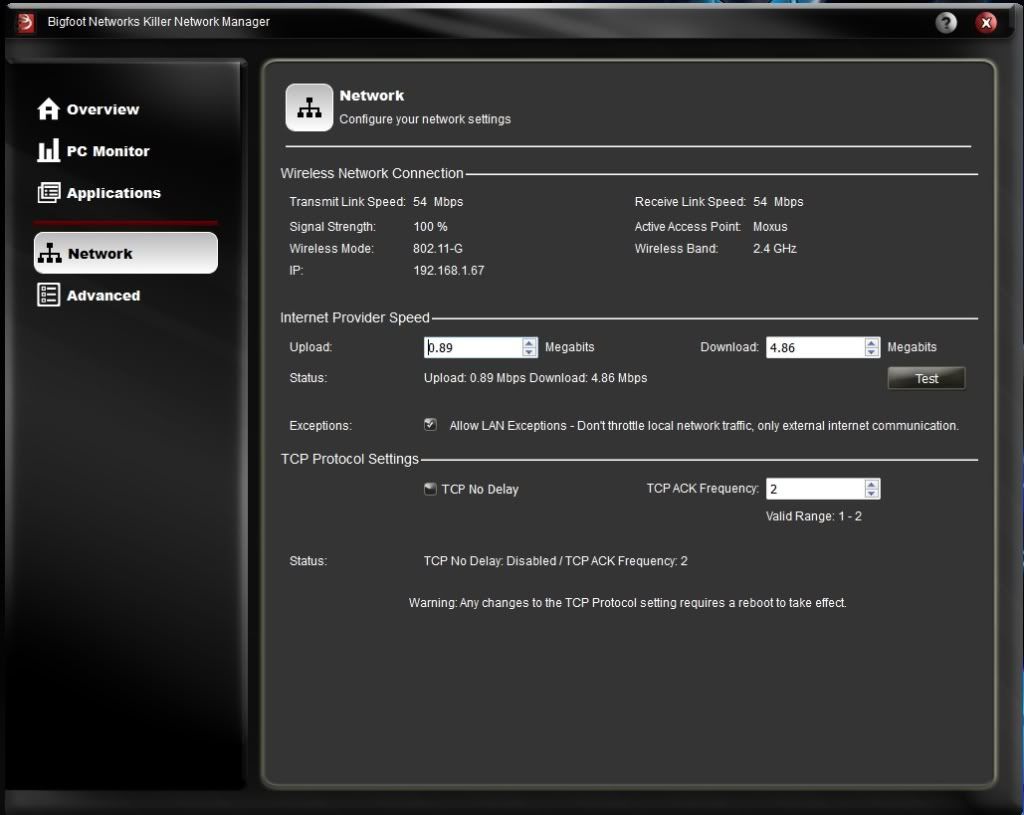
Task: Click the TCP Protocol Settings heading
Action: pyautogui.click(x=349, y=459)
